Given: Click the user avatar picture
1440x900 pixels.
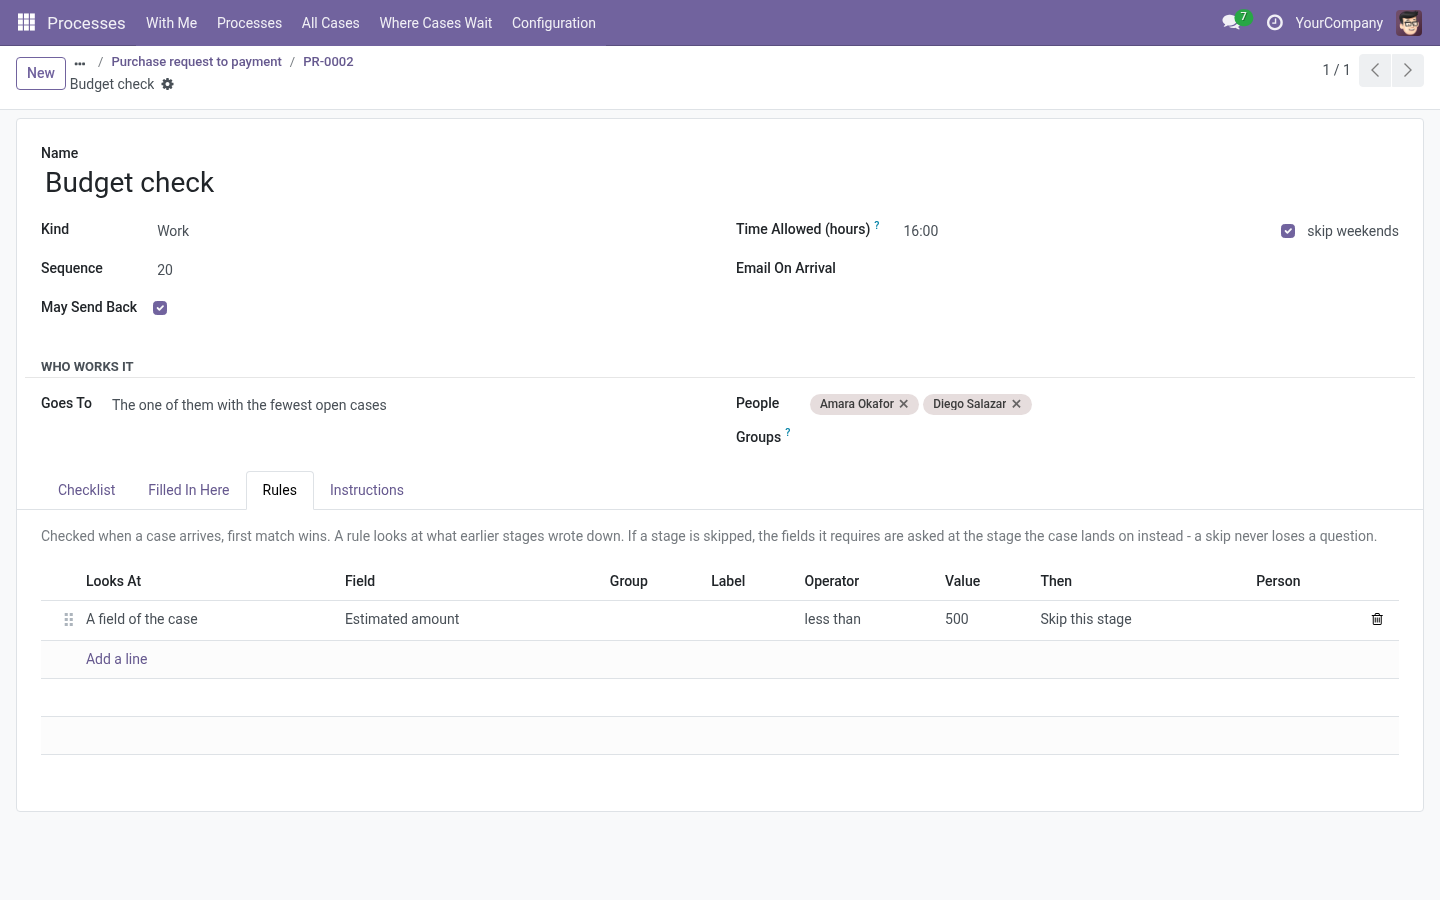Looking at the screenshot, I should click(1409, 22).
